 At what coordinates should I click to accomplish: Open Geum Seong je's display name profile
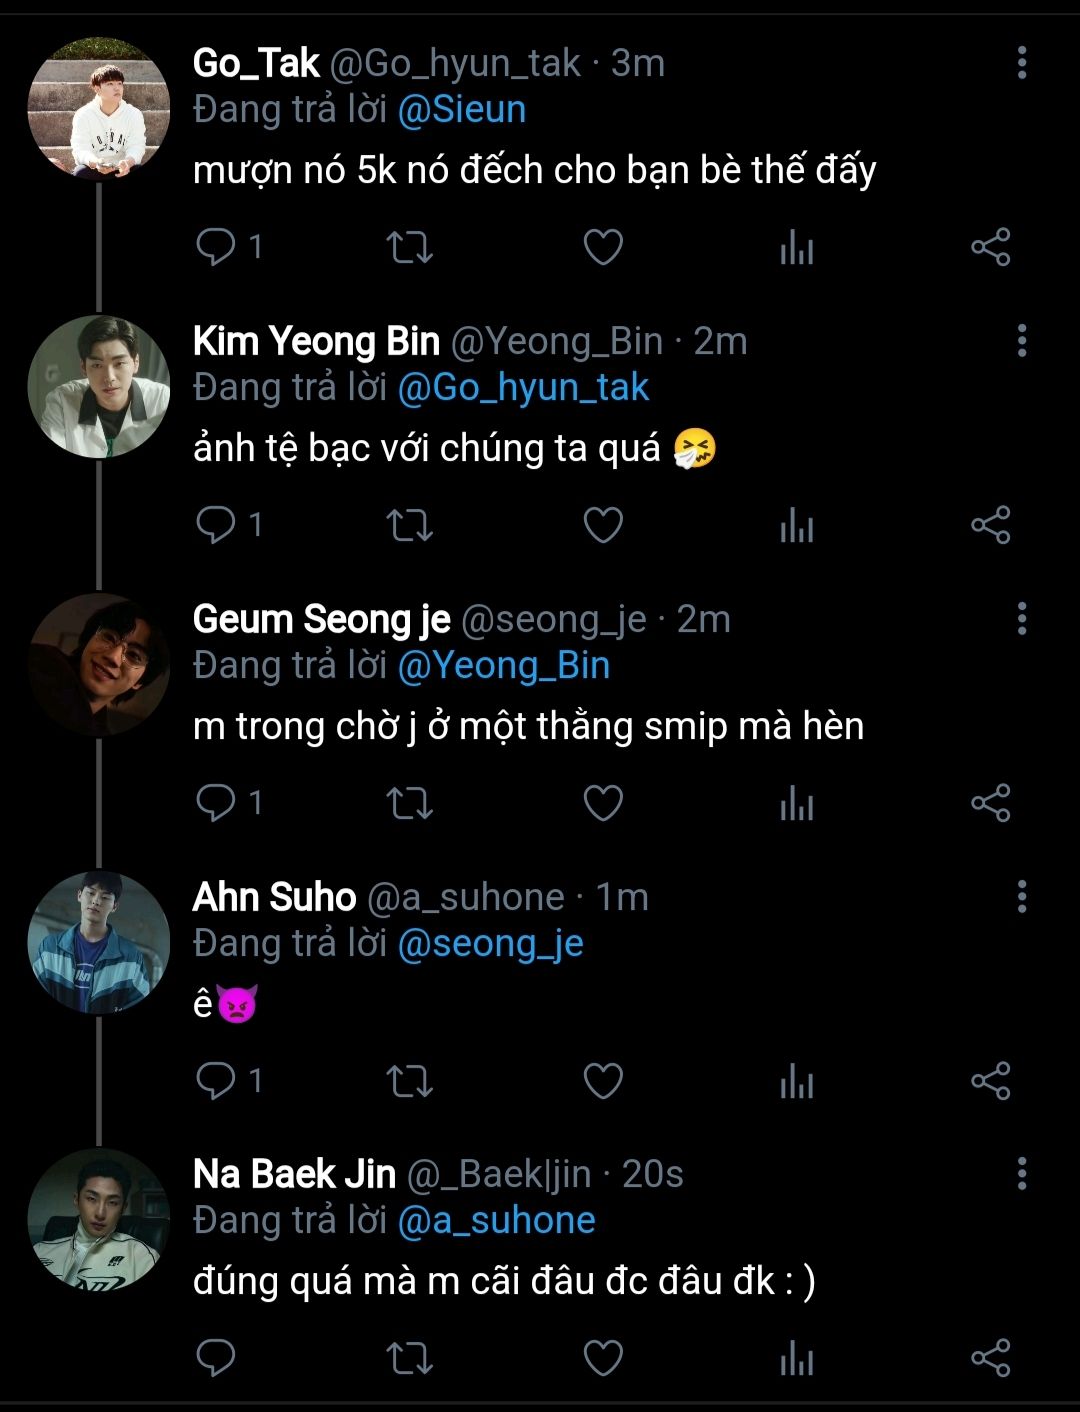click(x=321, y=619)
